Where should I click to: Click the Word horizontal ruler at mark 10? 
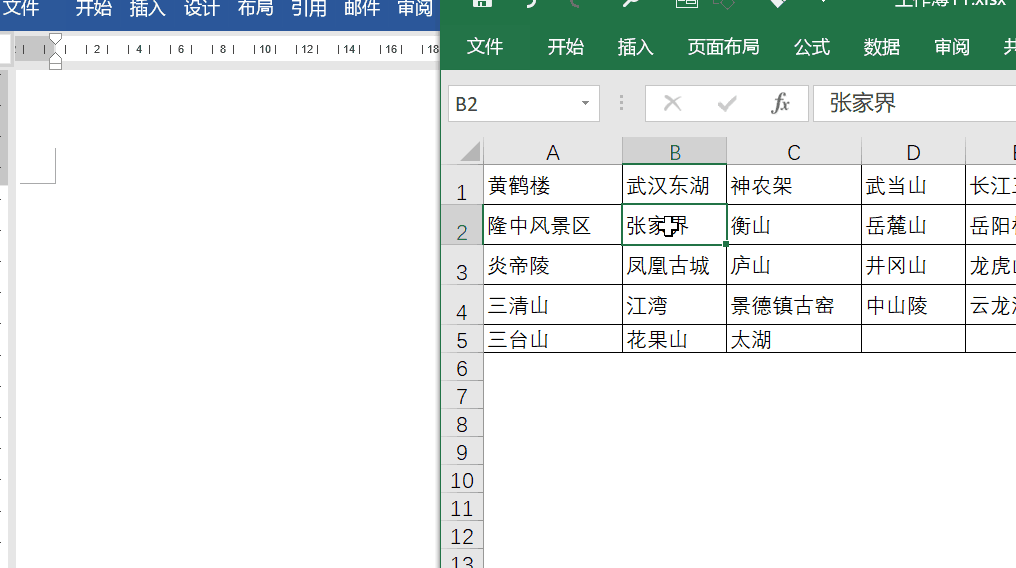(x=265, y=49)
